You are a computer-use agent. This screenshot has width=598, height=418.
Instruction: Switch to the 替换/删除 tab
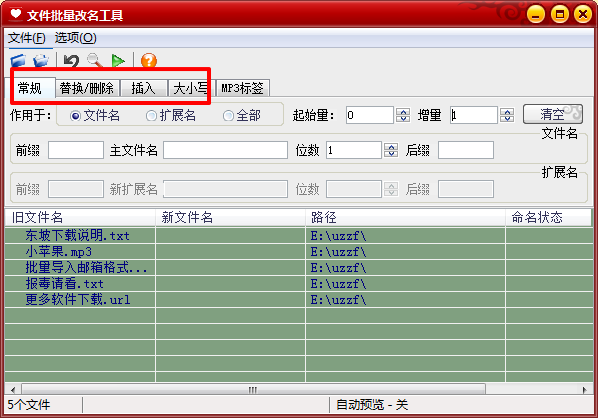pyautogui.click(x=87, y=88)
